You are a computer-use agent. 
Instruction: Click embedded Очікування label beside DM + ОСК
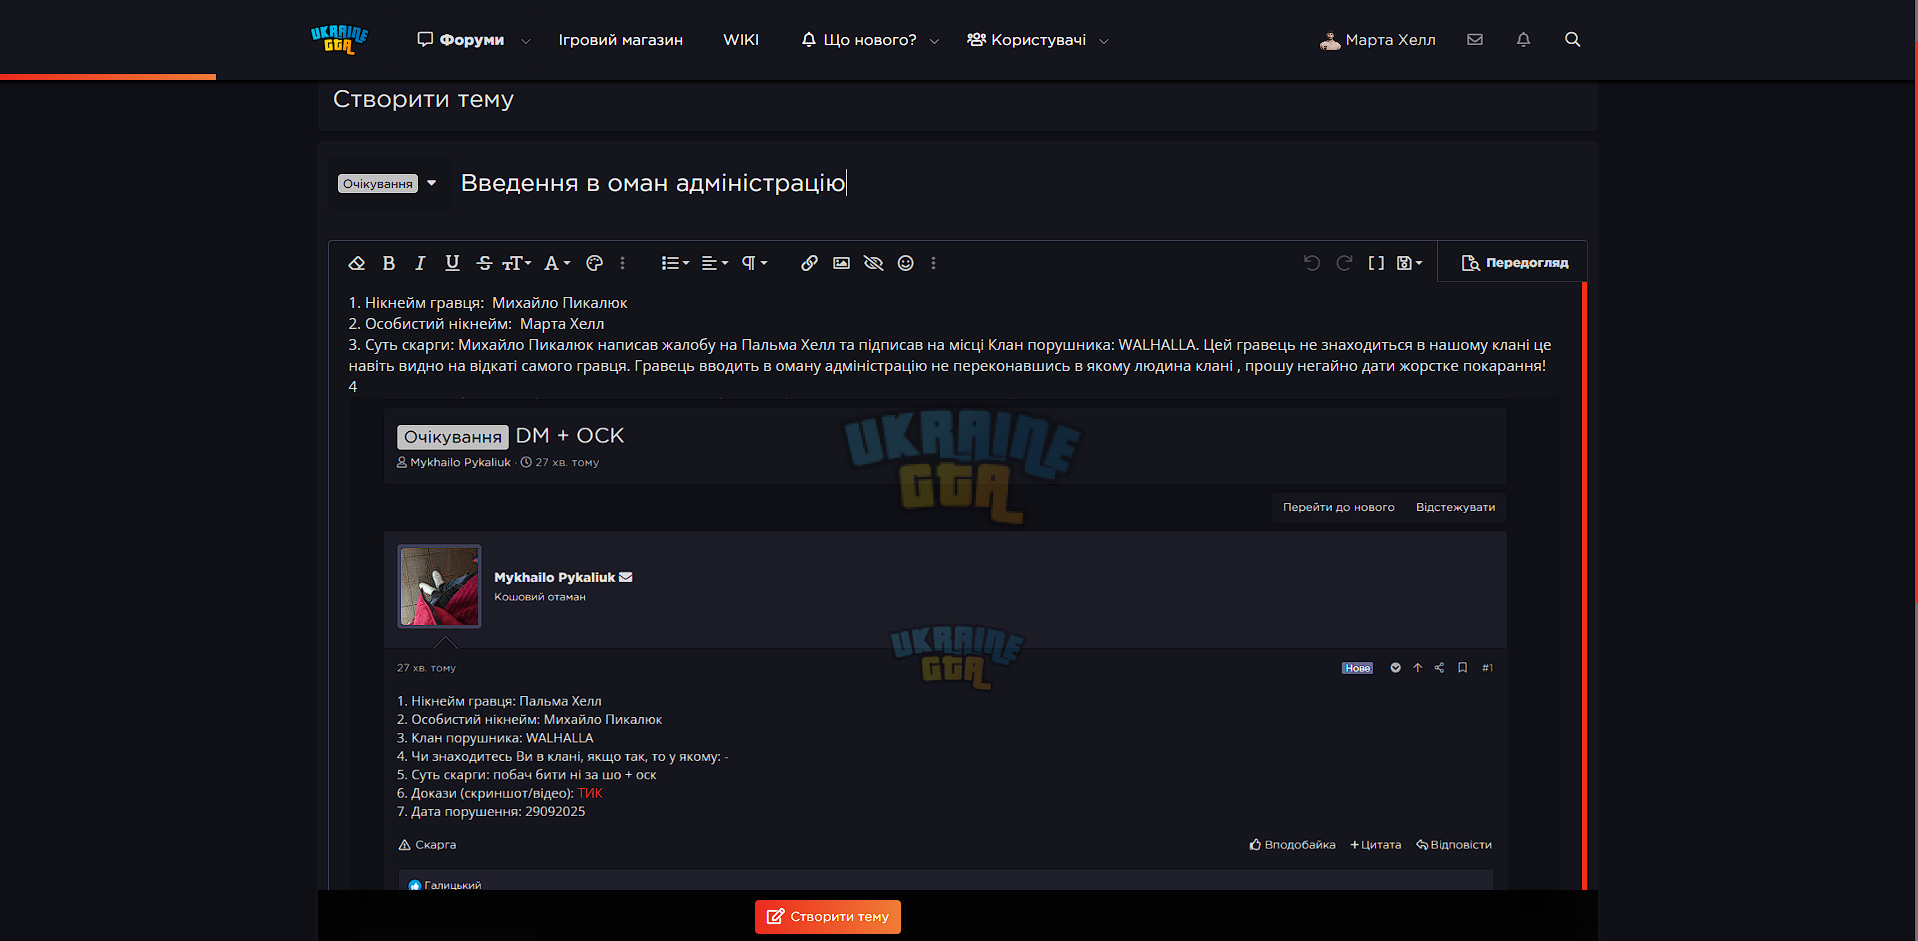click(x=453, y=437)
